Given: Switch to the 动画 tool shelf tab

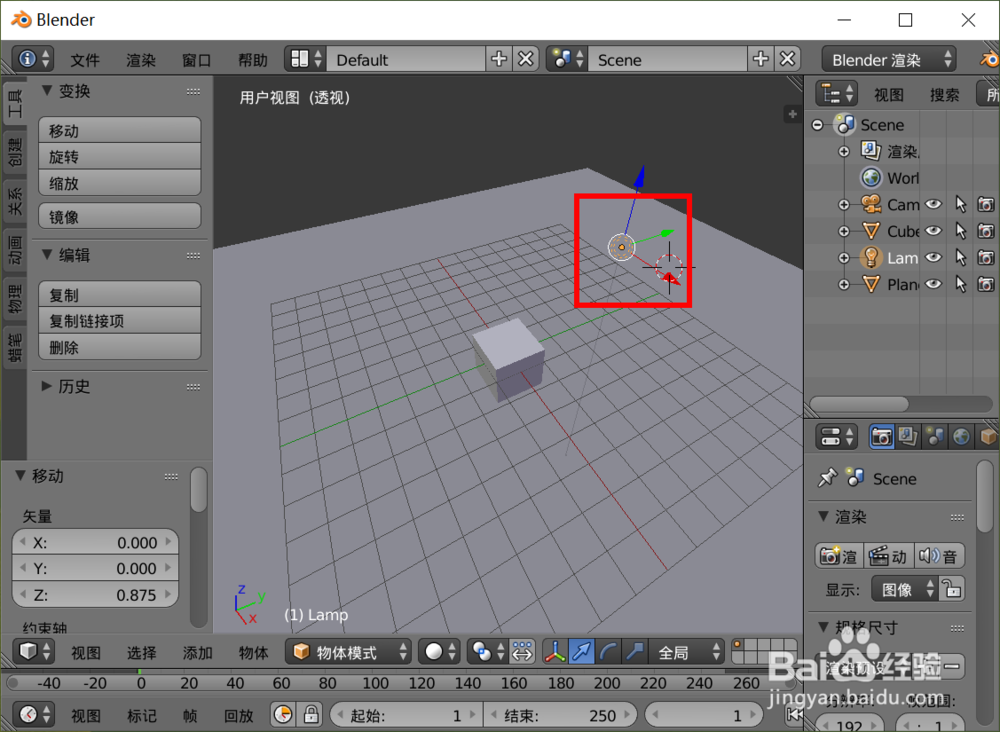Looking at the screenshot, I should (x=14, y=250).
